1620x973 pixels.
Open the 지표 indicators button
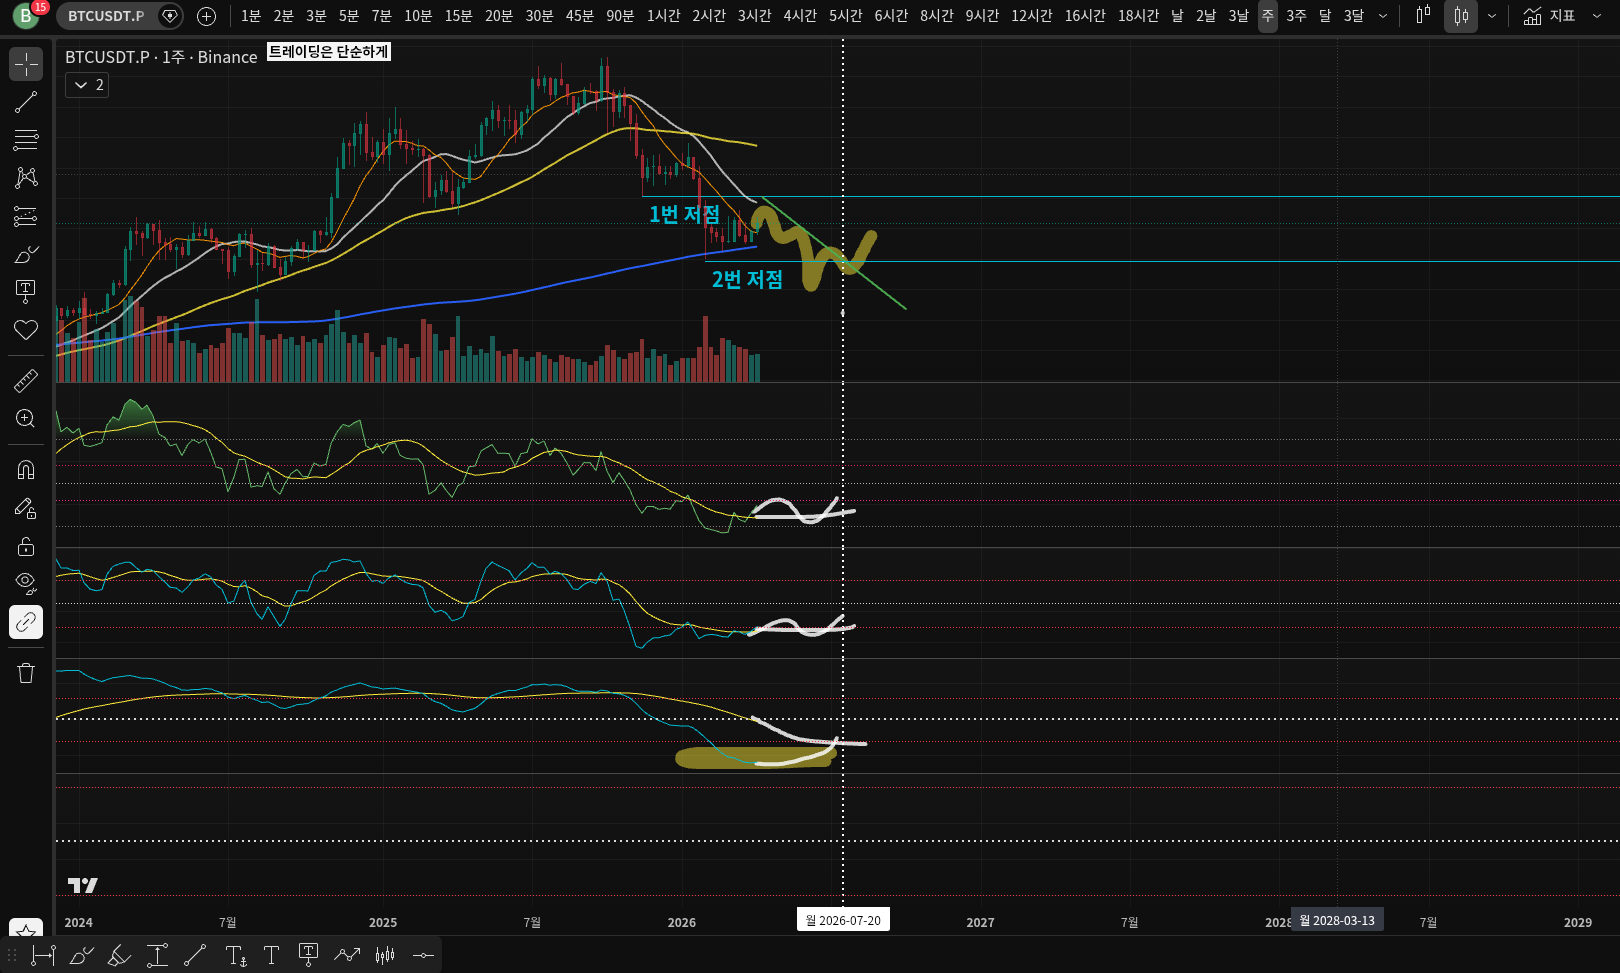(1549, 16)
